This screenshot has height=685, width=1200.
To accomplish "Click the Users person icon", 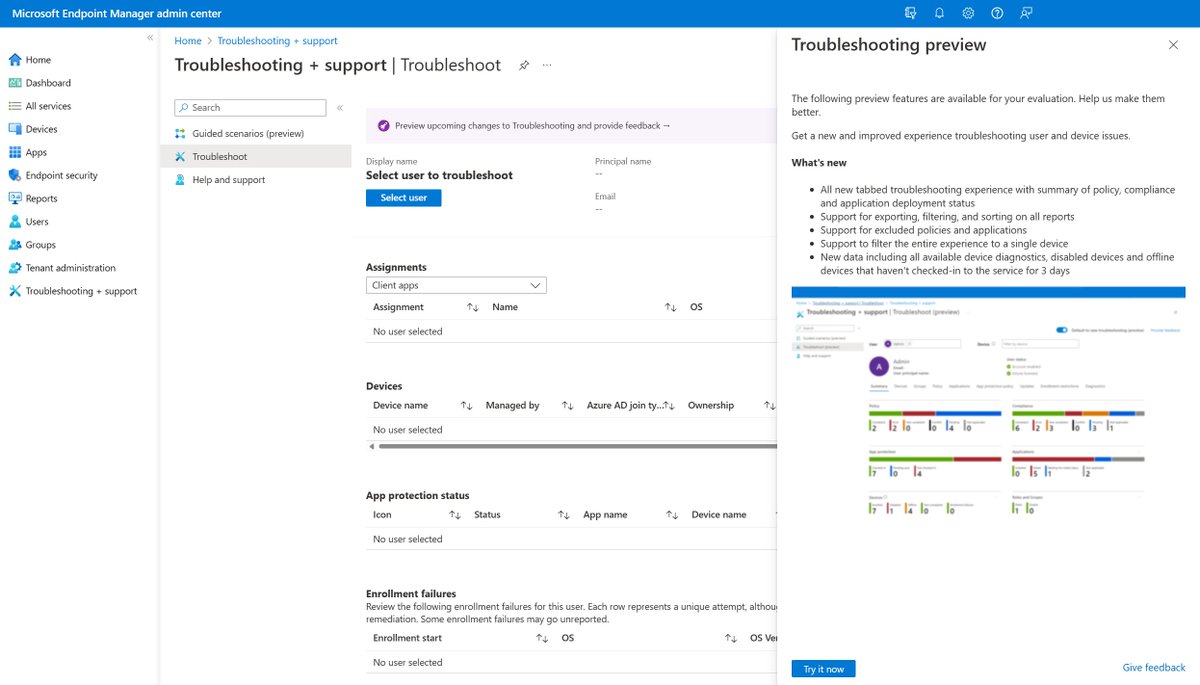I will 15,221.
